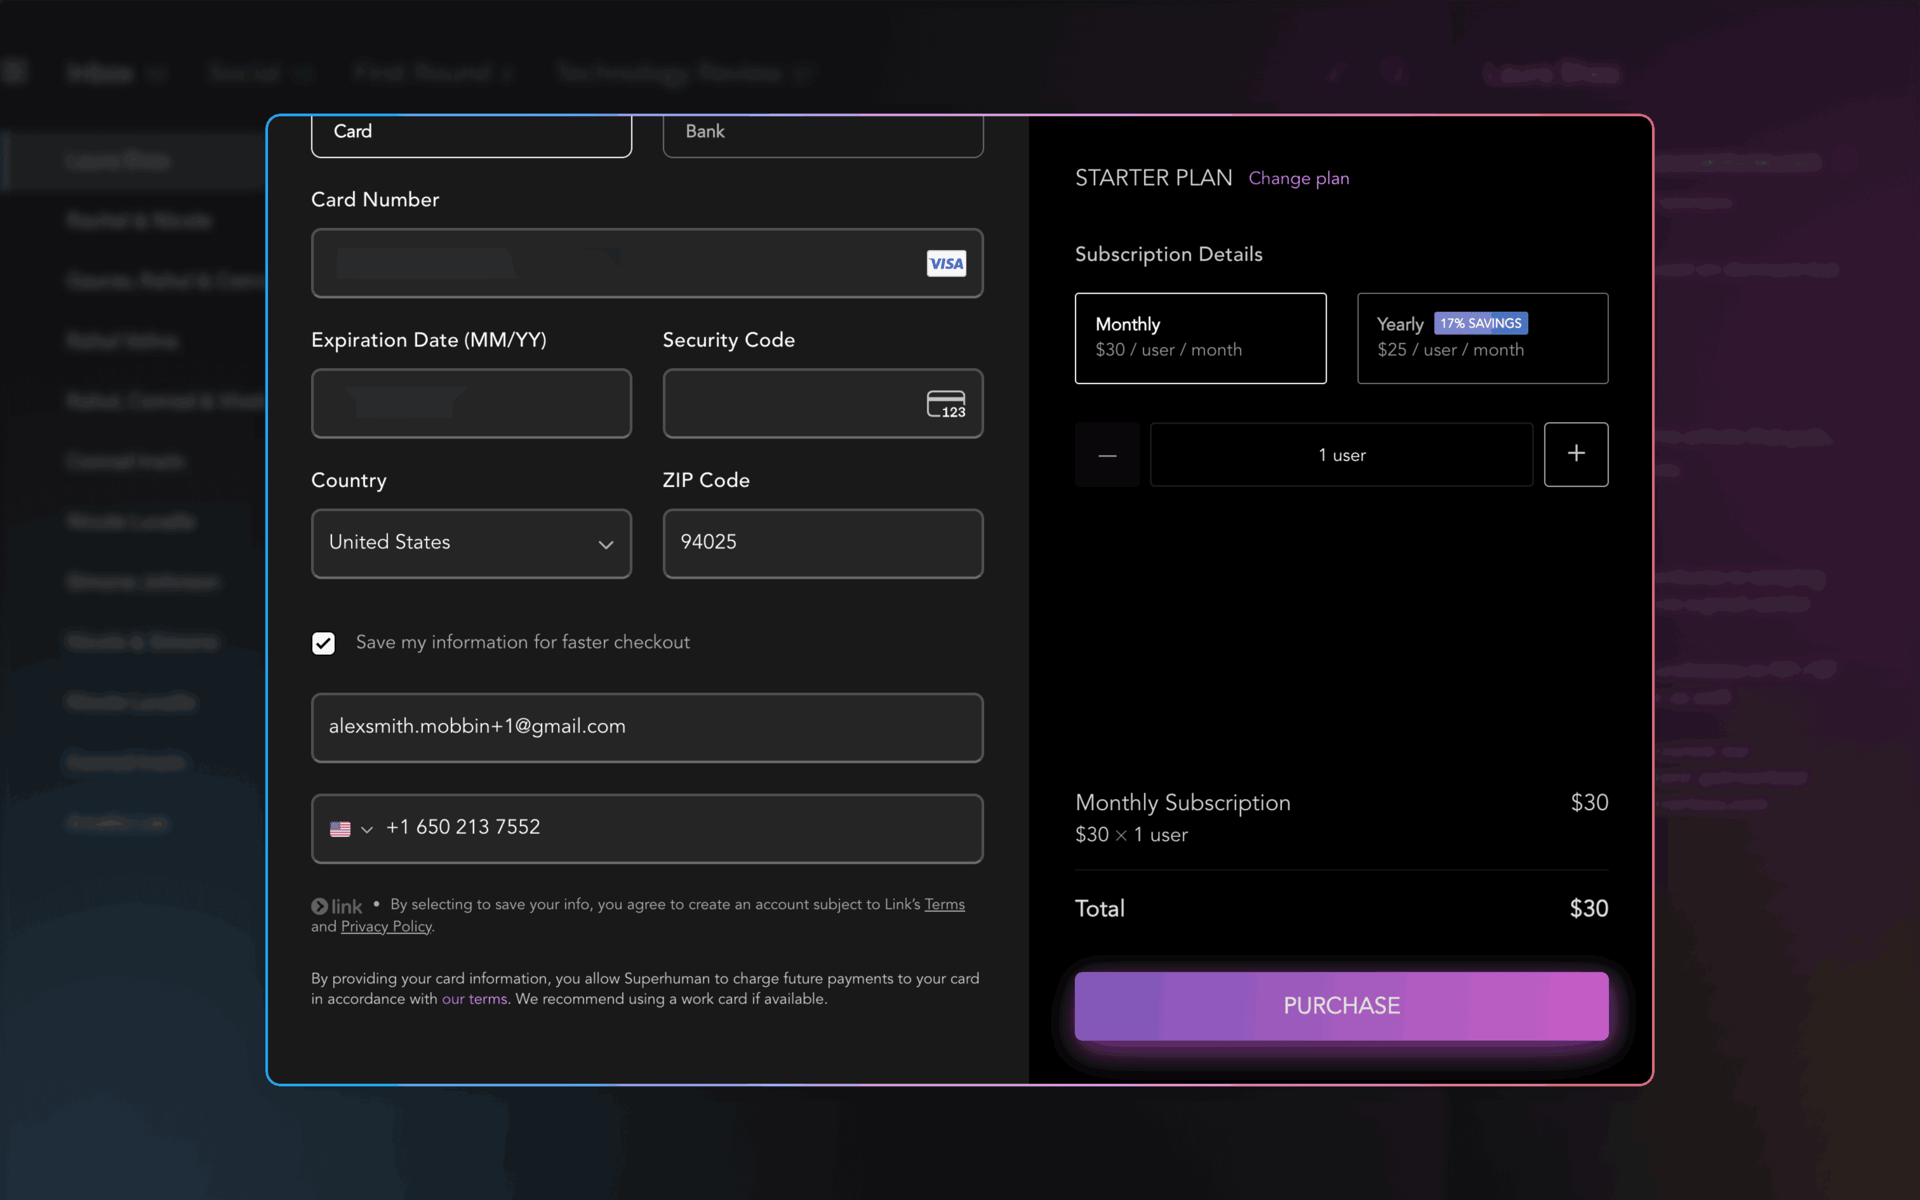Click the Total $30 amount
The width and height of the screenshot is (1920, 1200).
(x=1589, y=908)
